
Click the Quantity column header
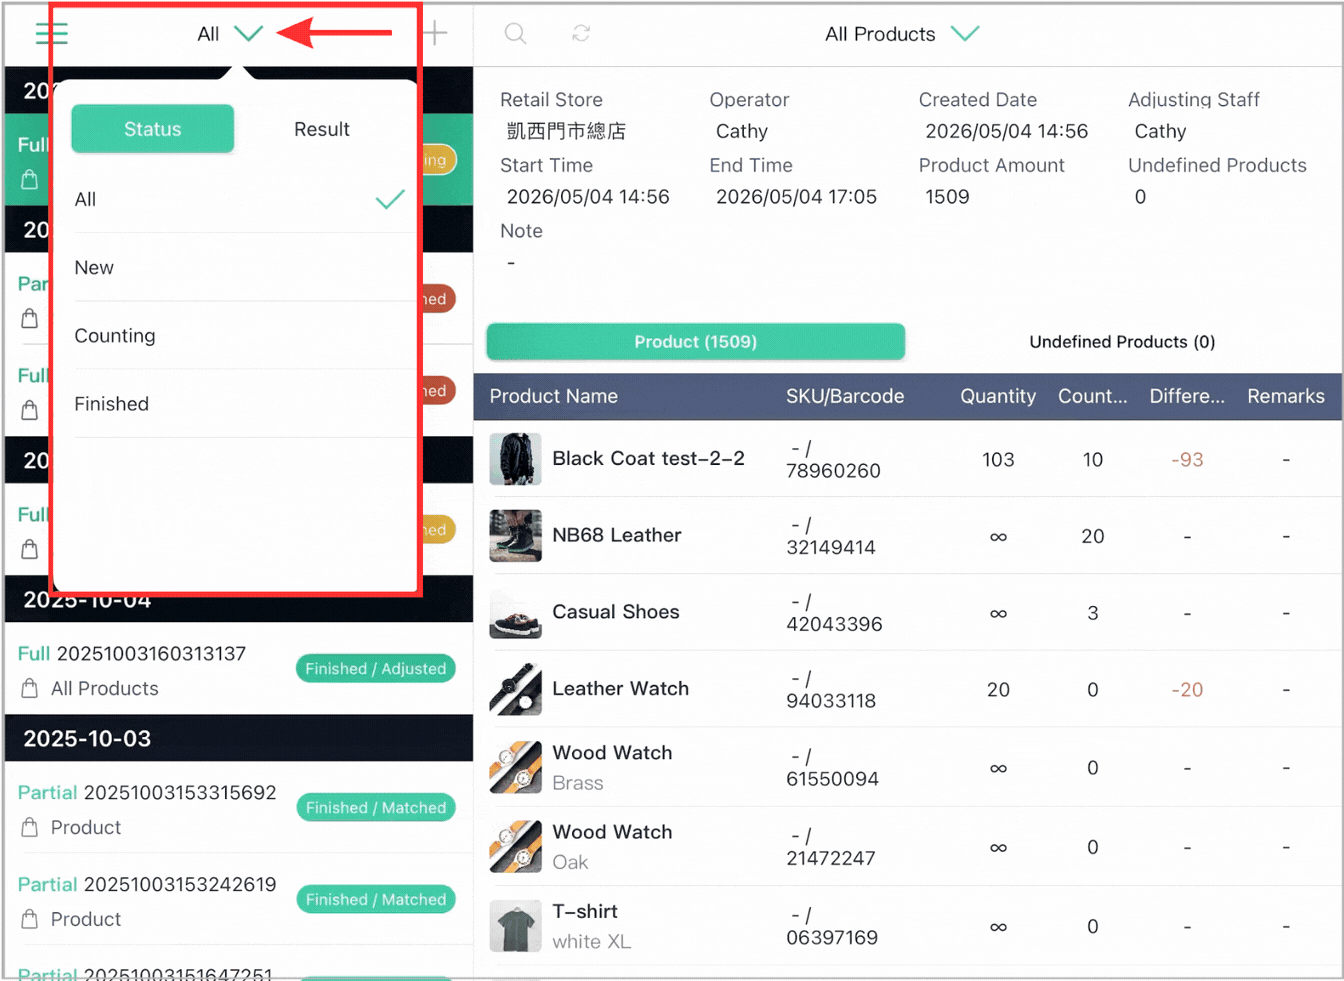coord(998,396)
